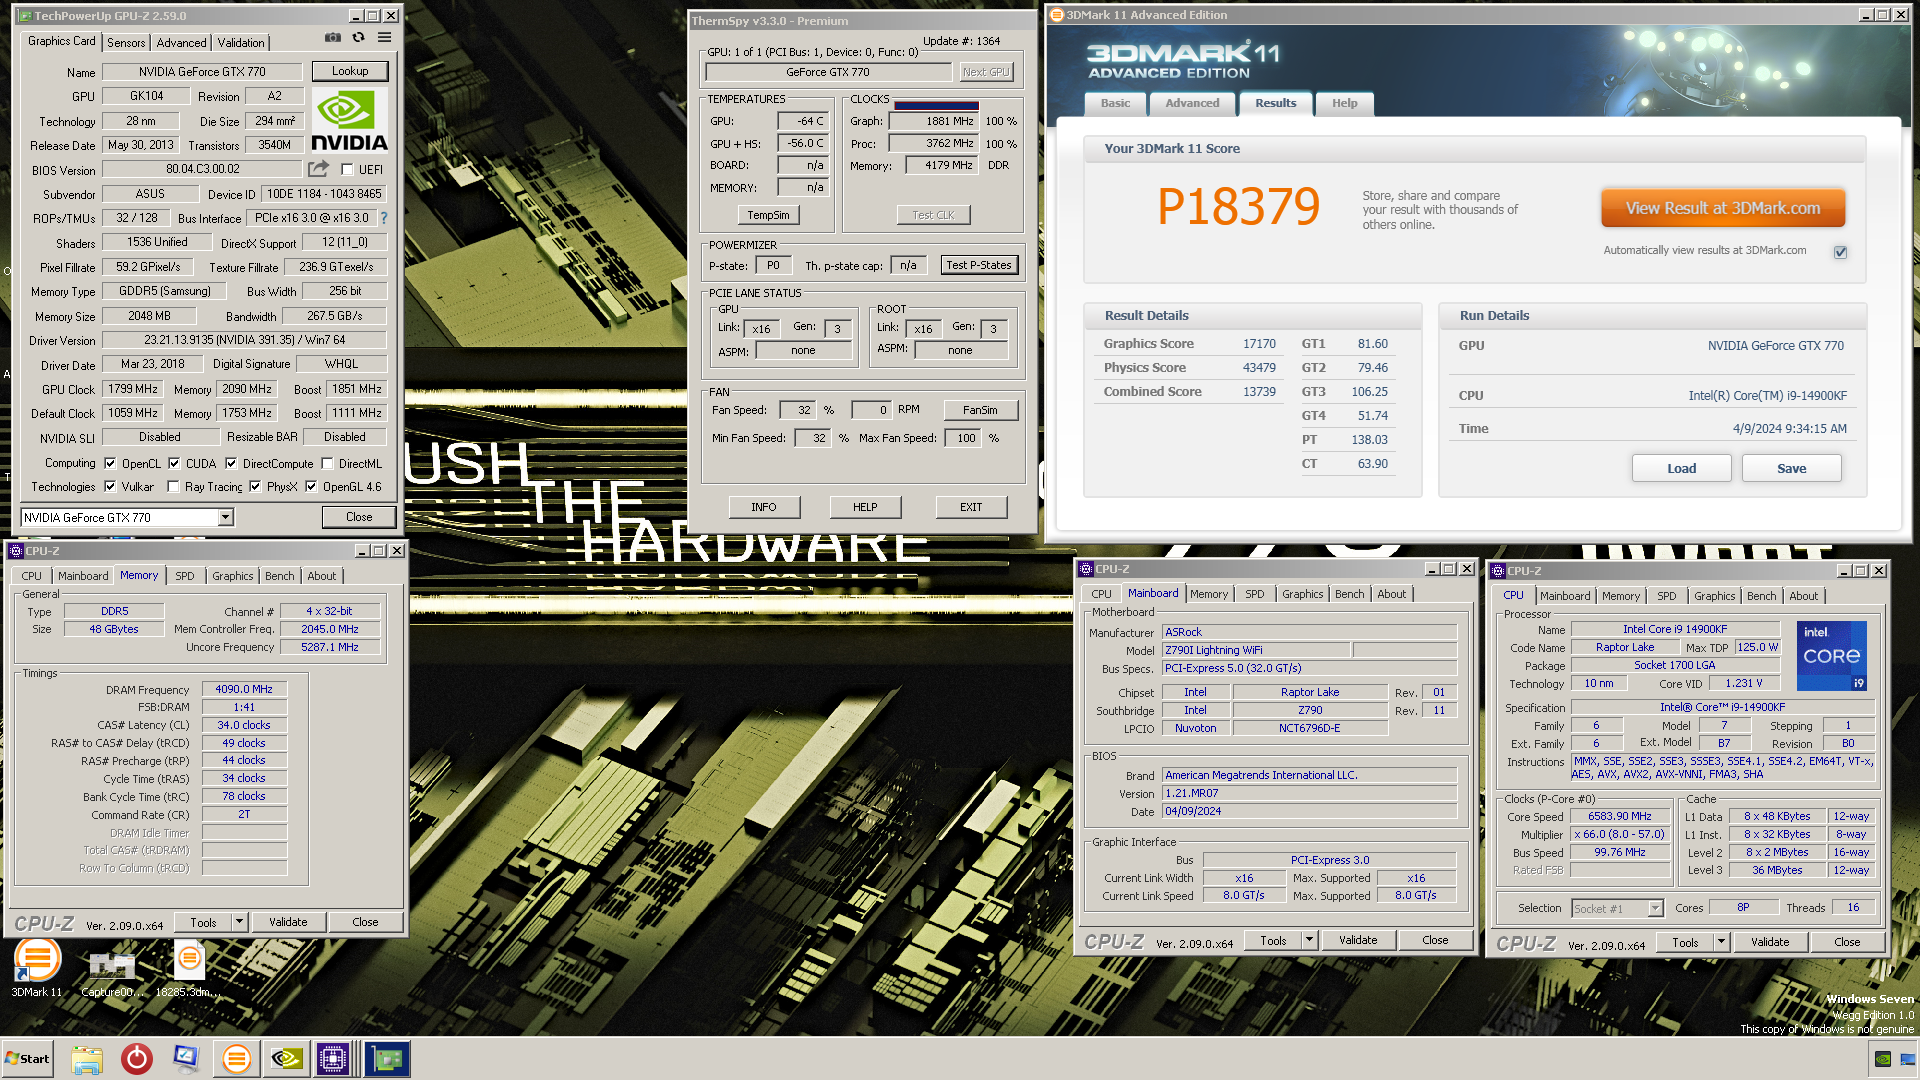Open the Validation tab in GPU-Z
The height and width of the screenshot is (1080, 1920).
241,42
